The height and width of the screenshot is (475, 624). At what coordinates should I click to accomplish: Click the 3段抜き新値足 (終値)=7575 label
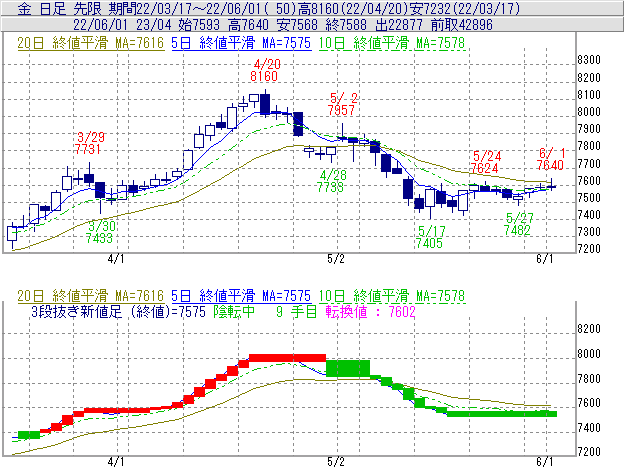(118, 312)
